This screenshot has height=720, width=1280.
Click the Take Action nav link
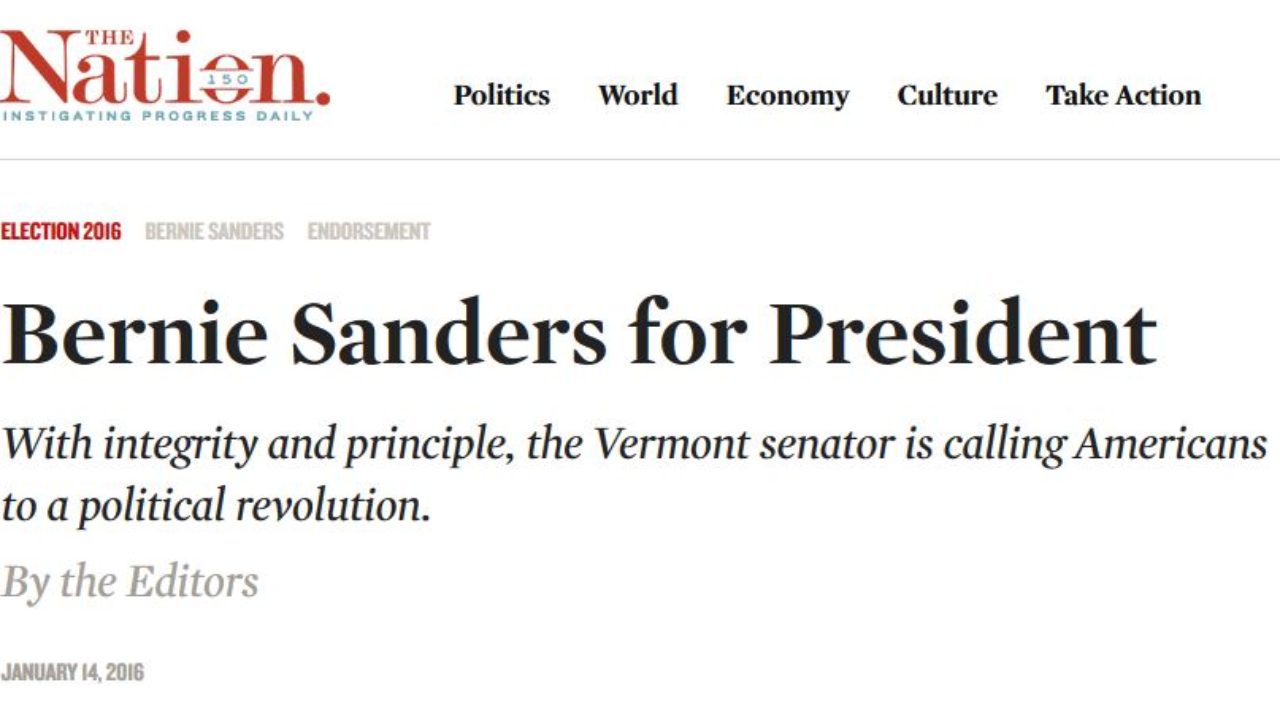[1123, 96]
